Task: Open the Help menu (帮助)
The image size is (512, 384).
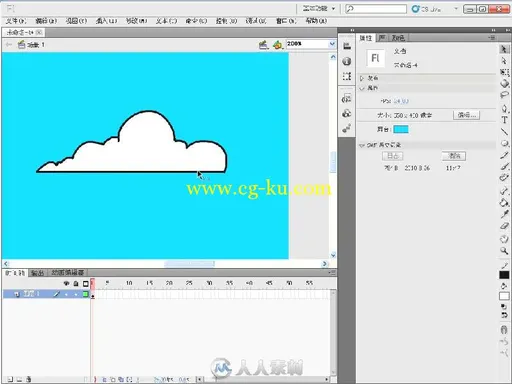Action: [x=316, y=21]
